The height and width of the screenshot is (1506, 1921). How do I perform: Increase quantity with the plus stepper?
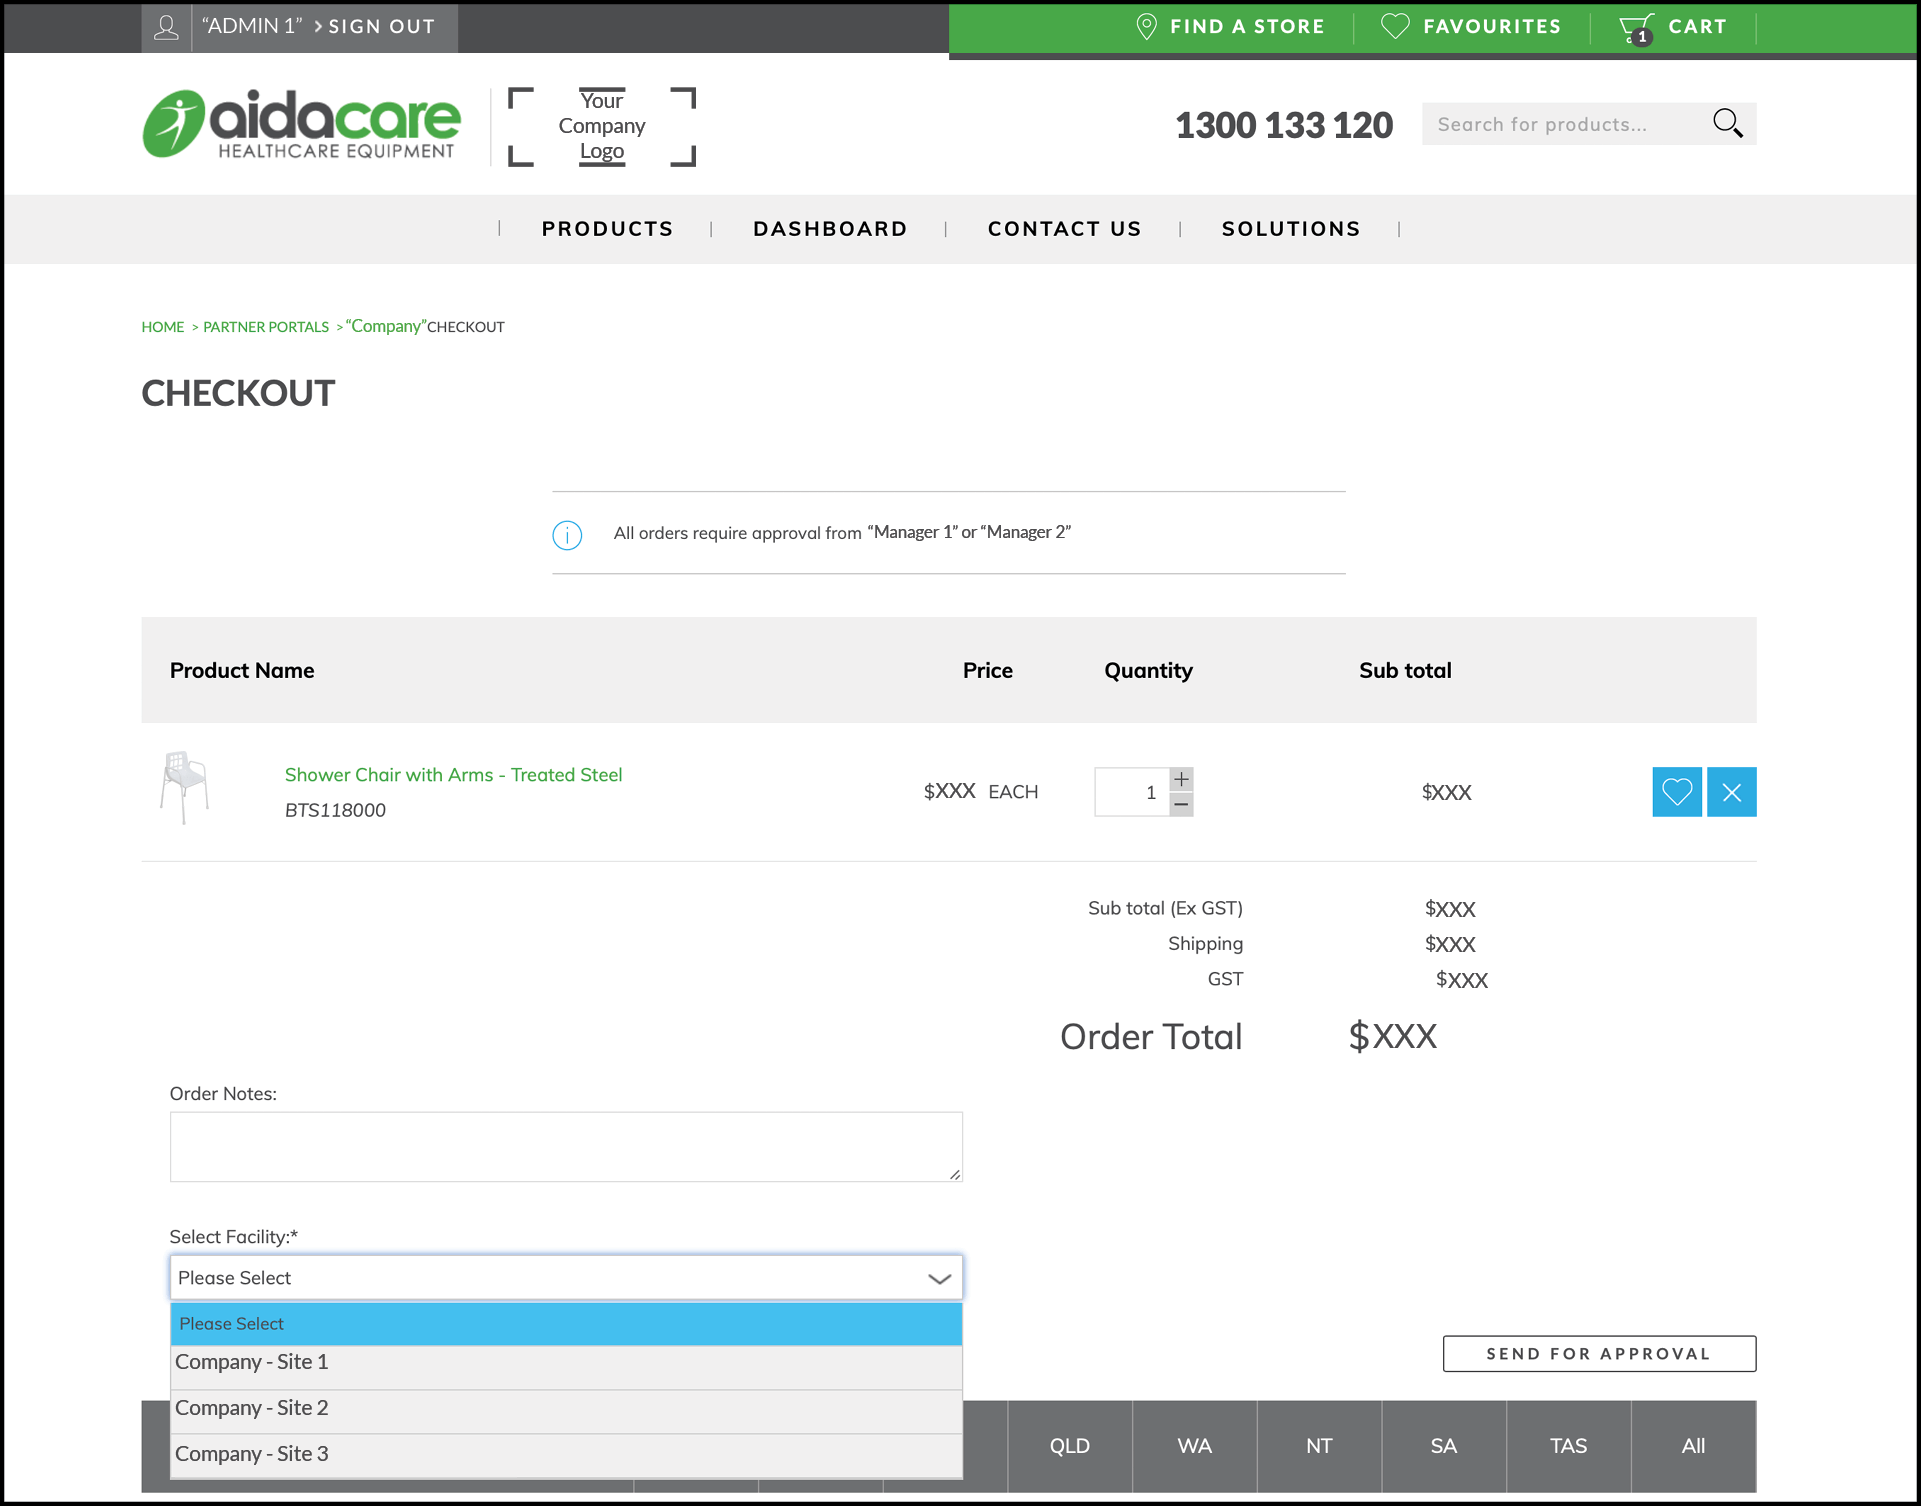tap(1181, 778)
